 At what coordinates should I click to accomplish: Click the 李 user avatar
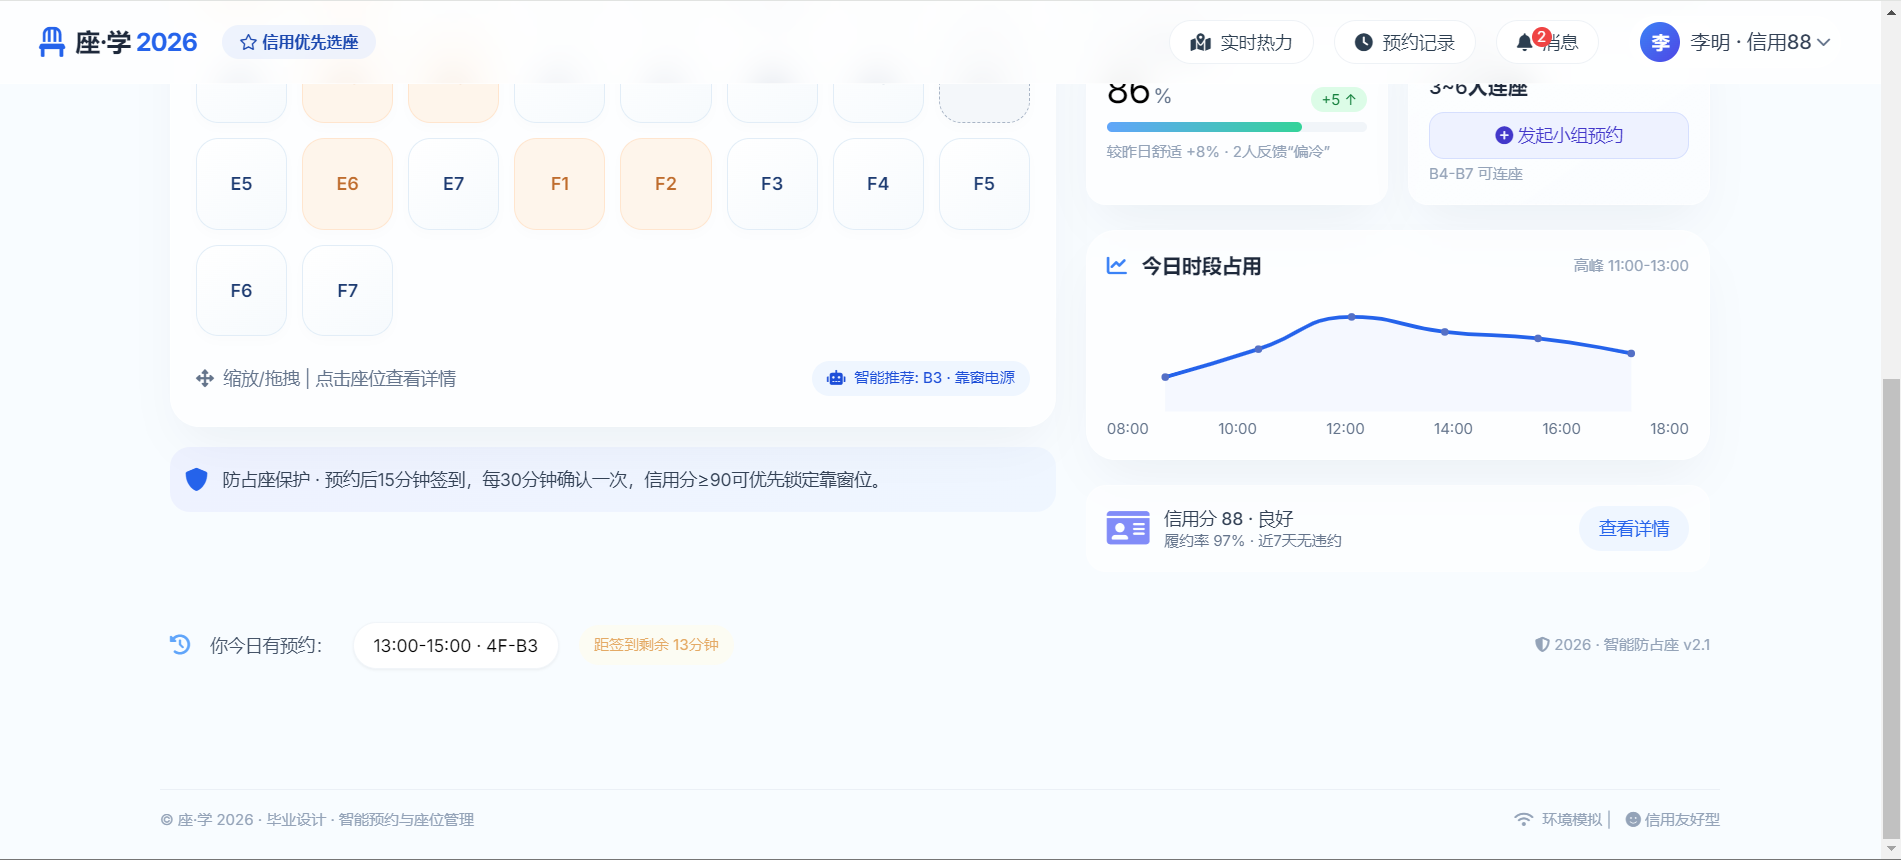(x=1660, y=42)
